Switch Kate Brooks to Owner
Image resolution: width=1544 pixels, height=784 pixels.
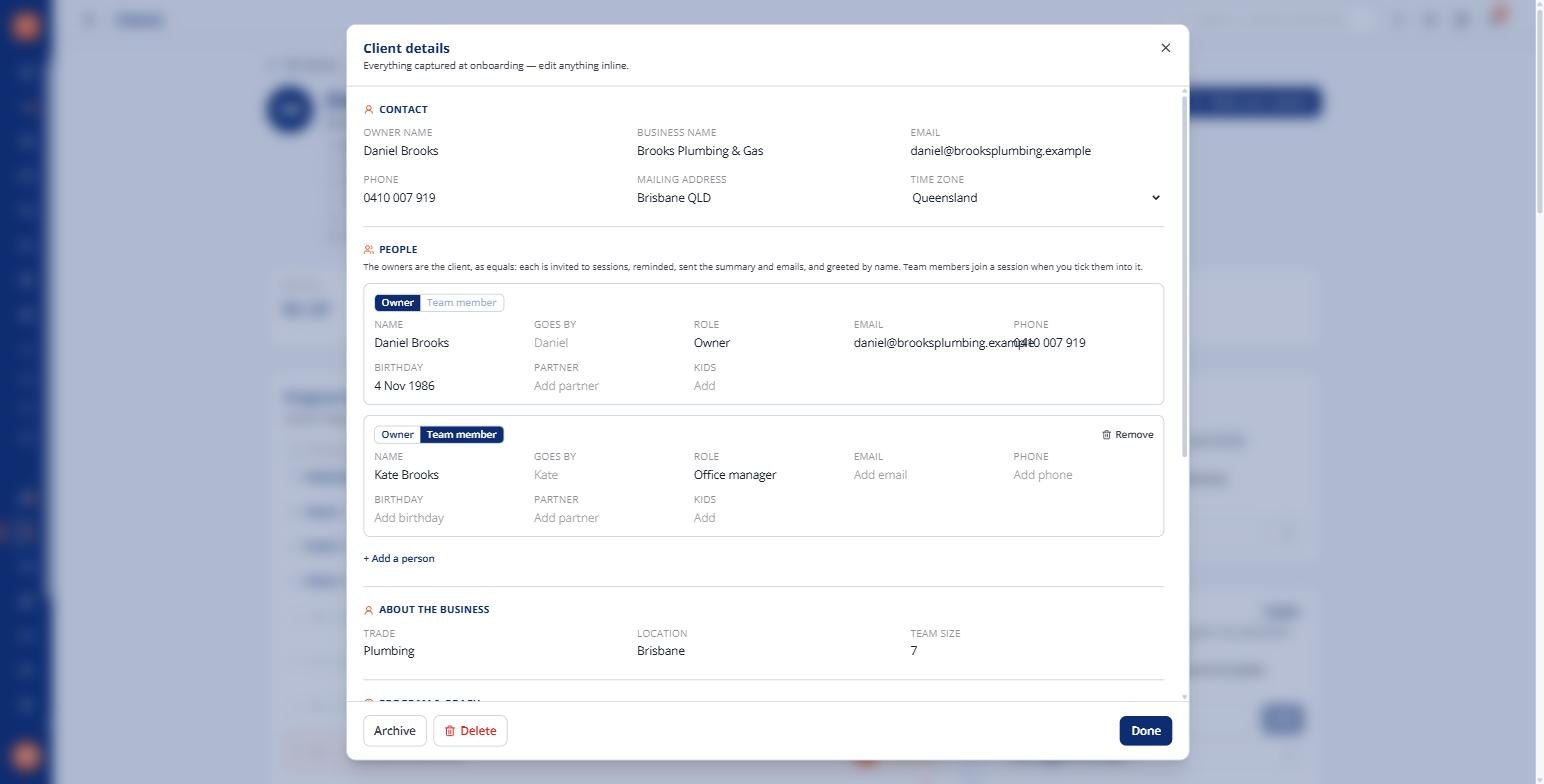397,435
